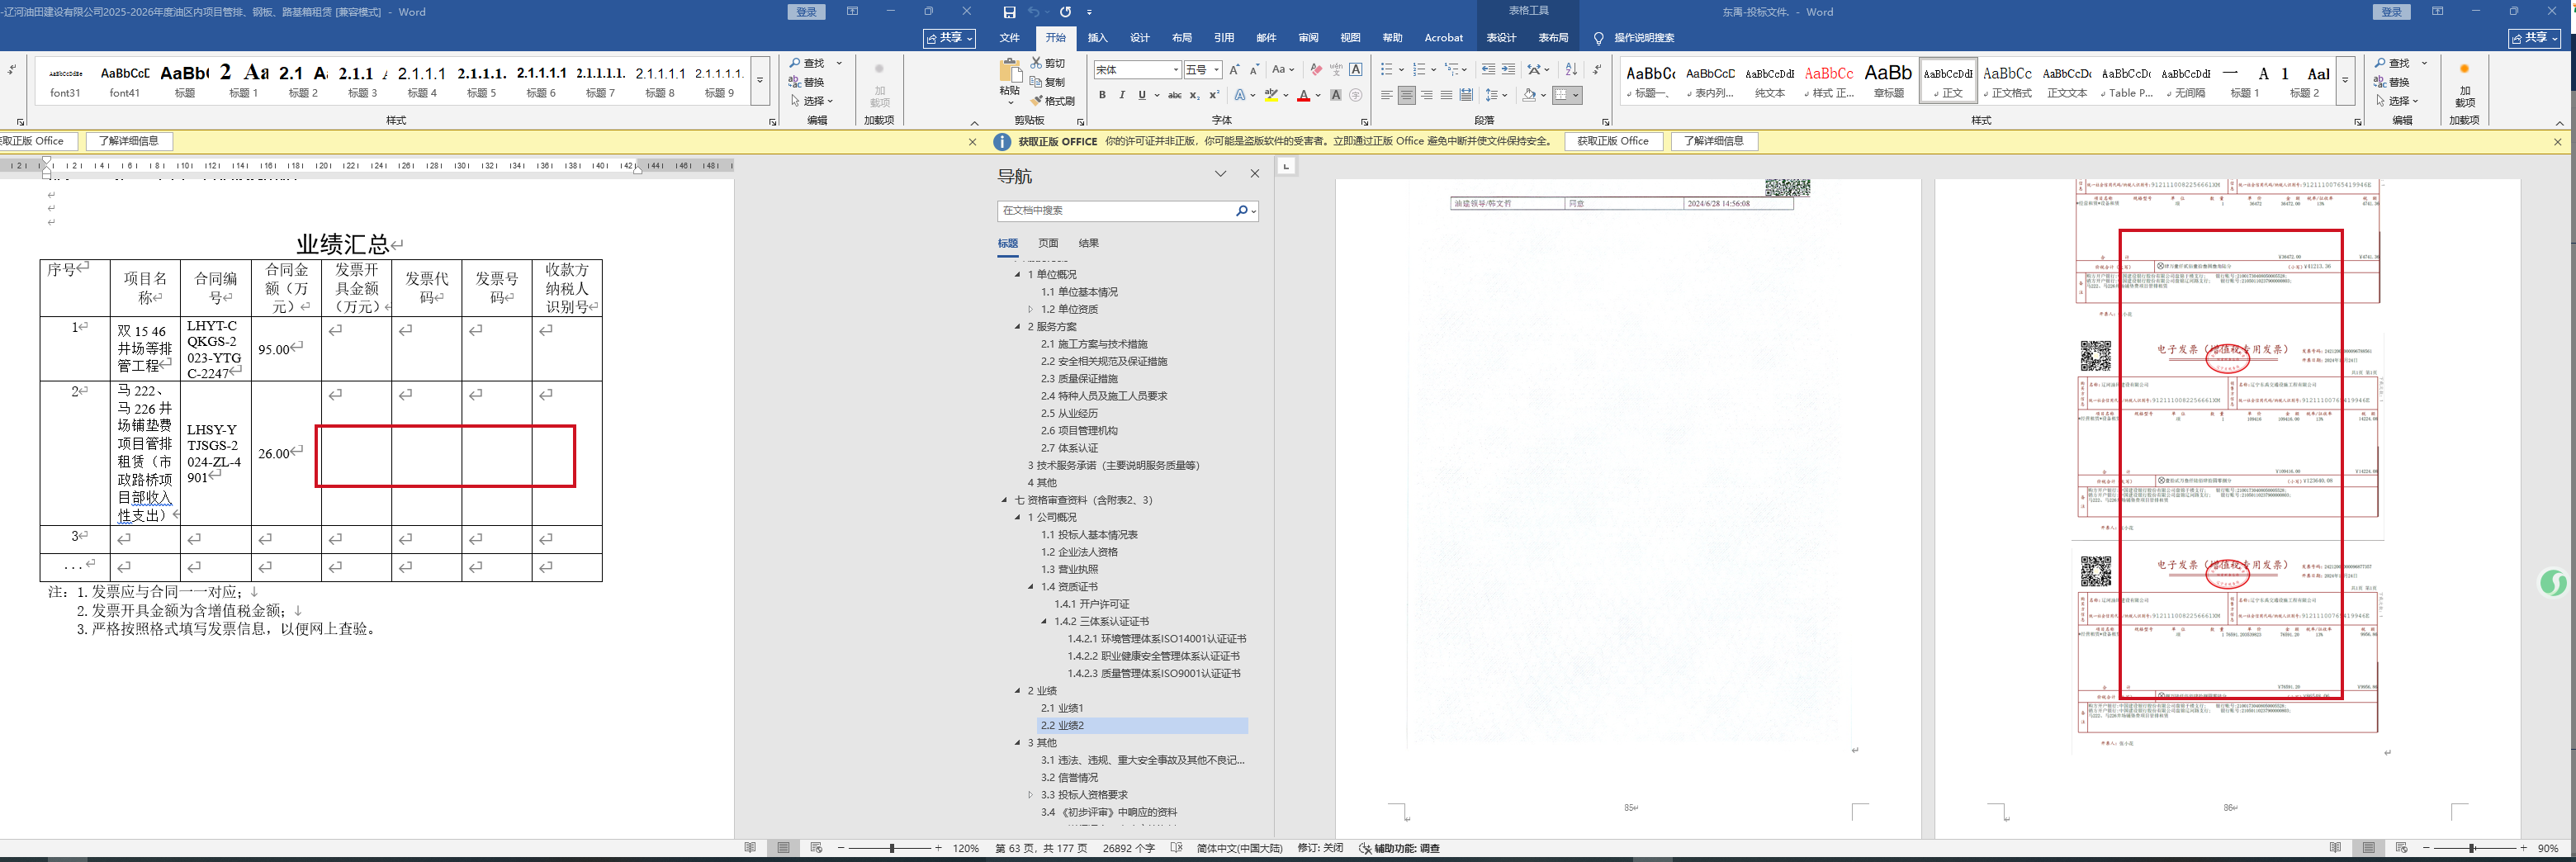This screenshot has width=2576, height=862.
Task: Toggle italic formatting in the font group
Action: [x=1122, y=96]
